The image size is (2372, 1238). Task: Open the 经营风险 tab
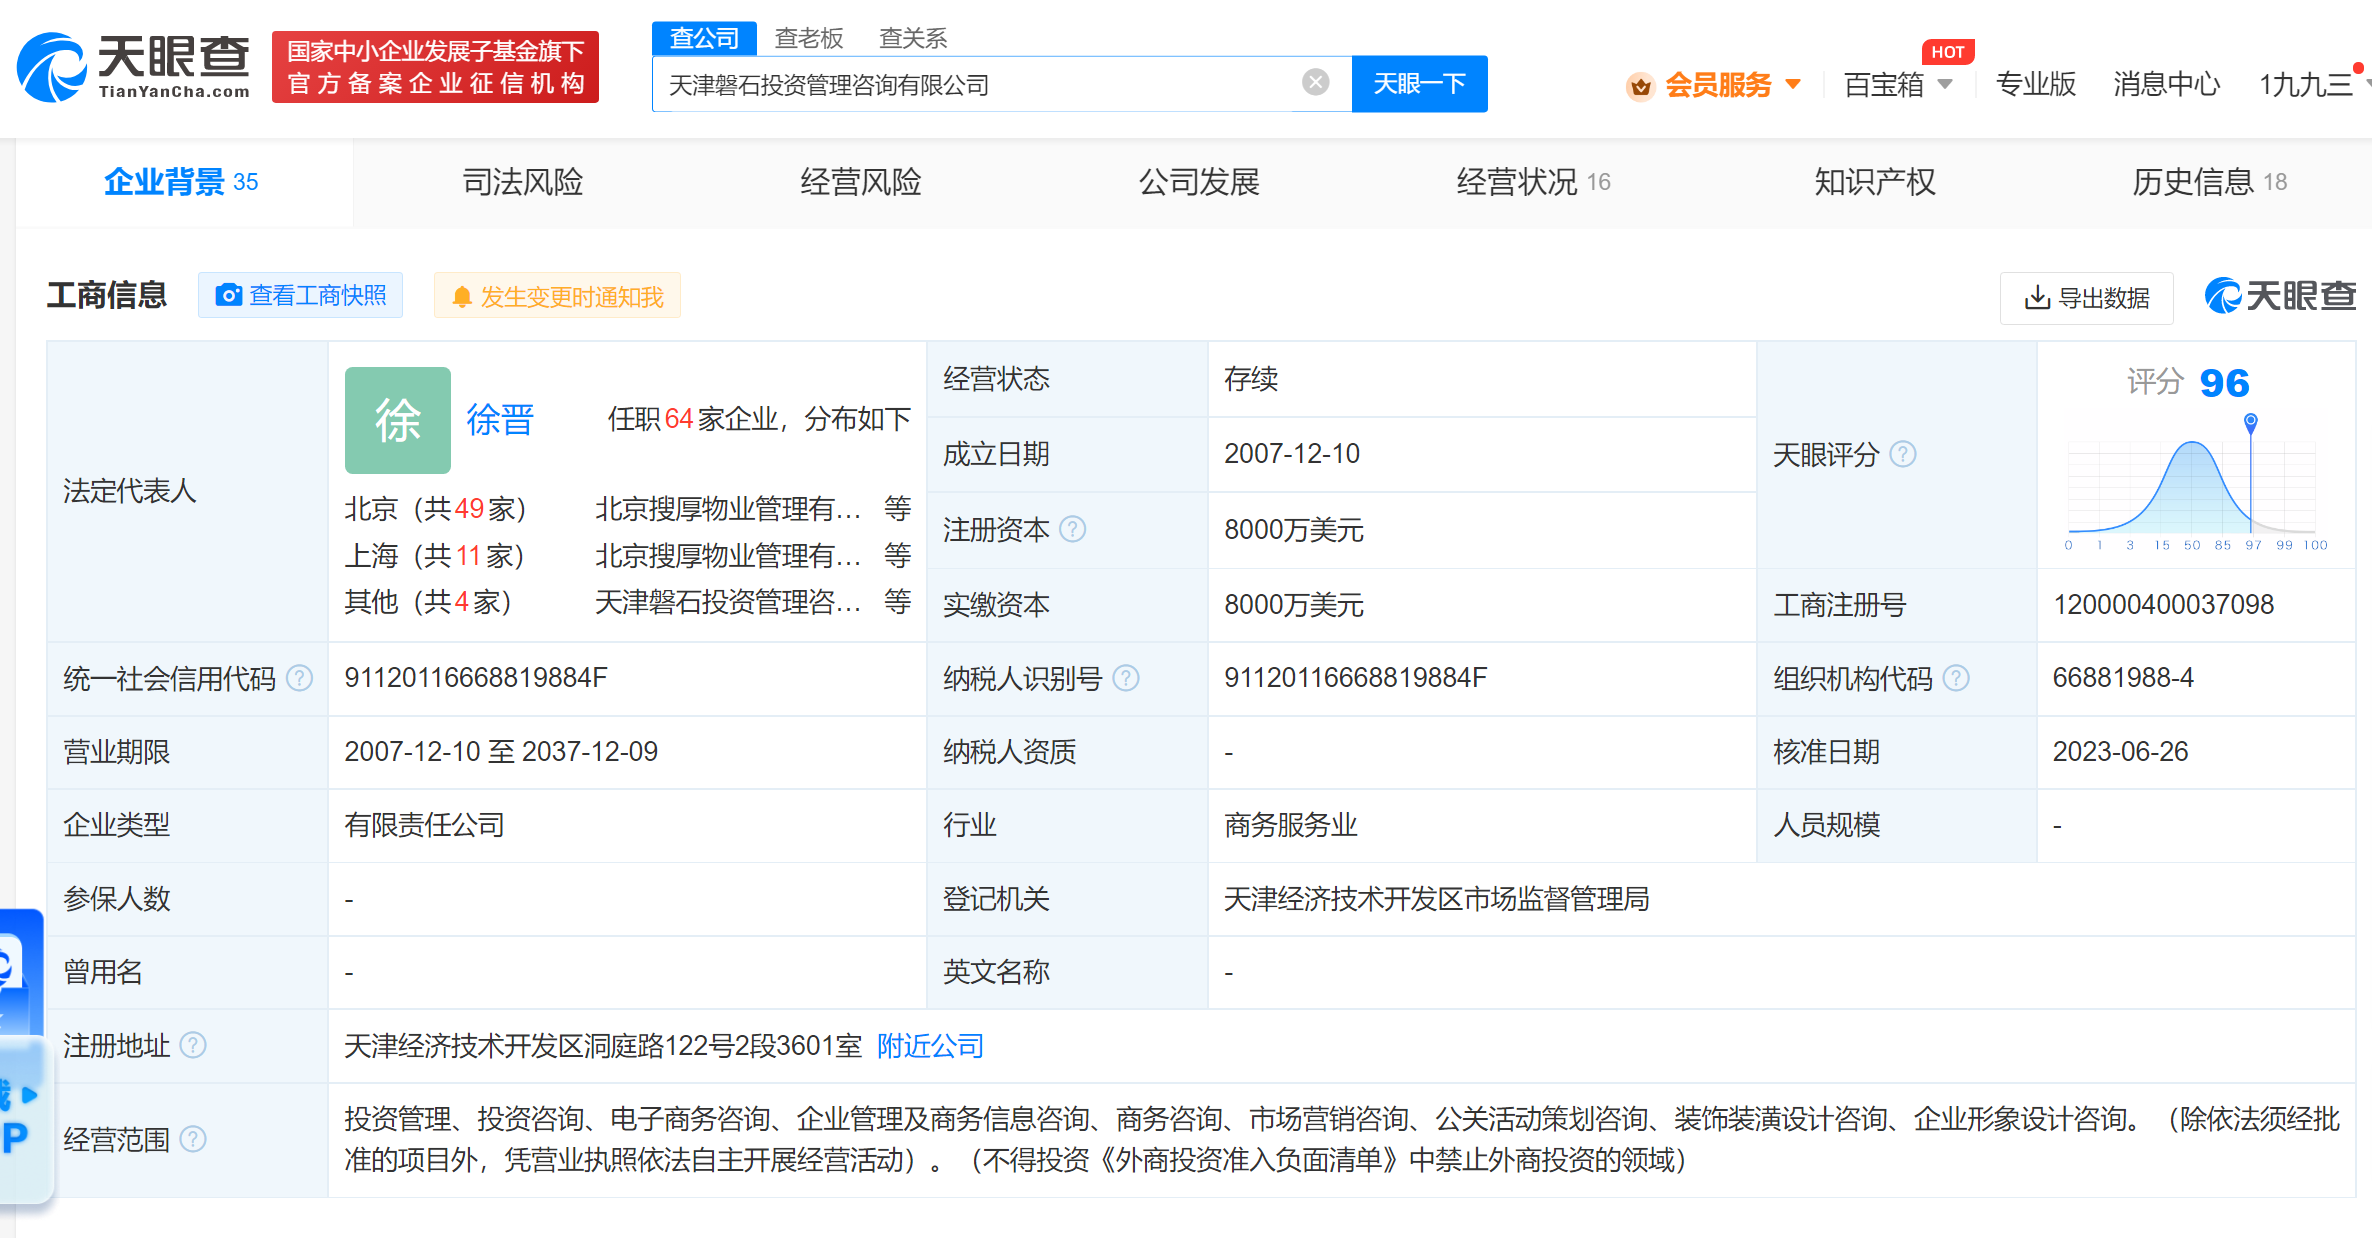point(861,182)
